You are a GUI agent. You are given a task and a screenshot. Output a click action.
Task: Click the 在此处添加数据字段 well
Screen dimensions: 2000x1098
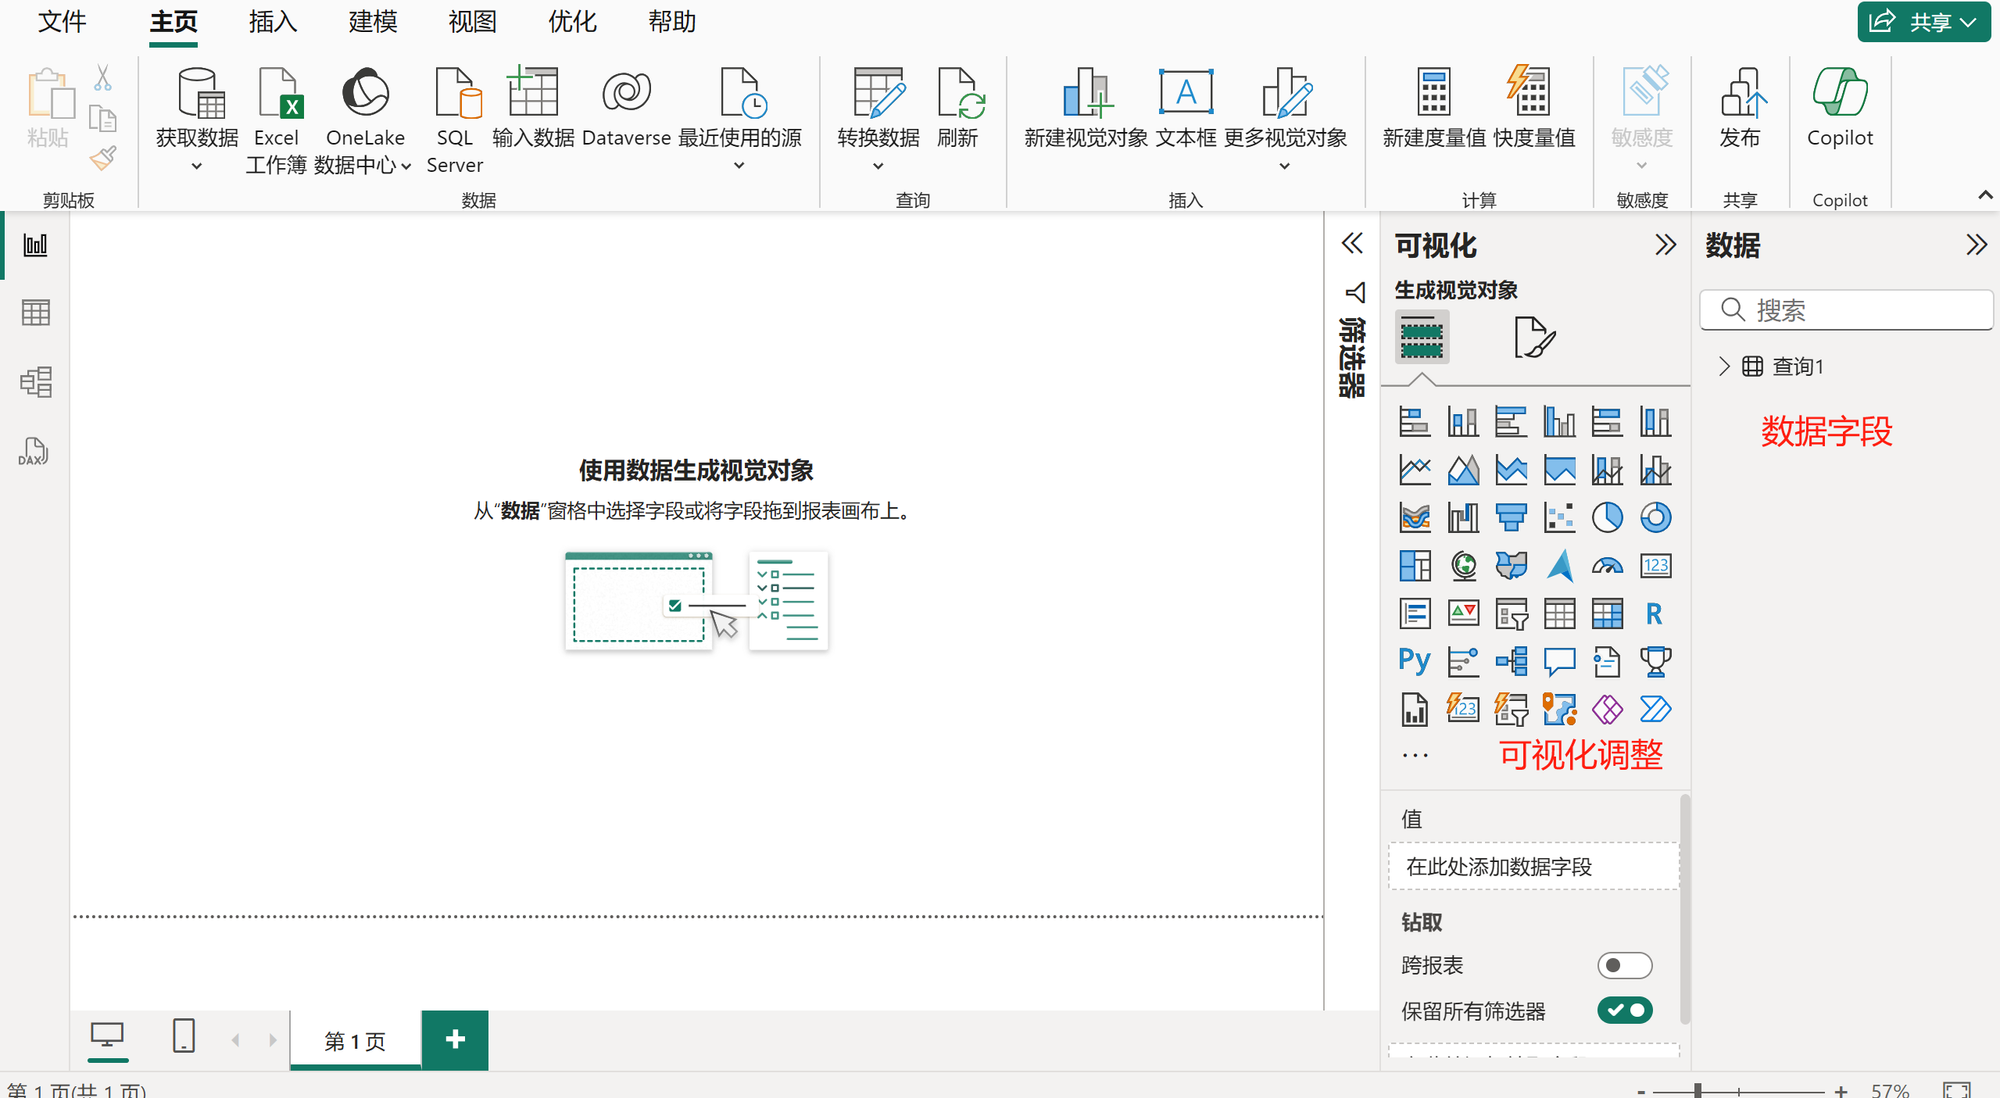tap(1534, 866)
